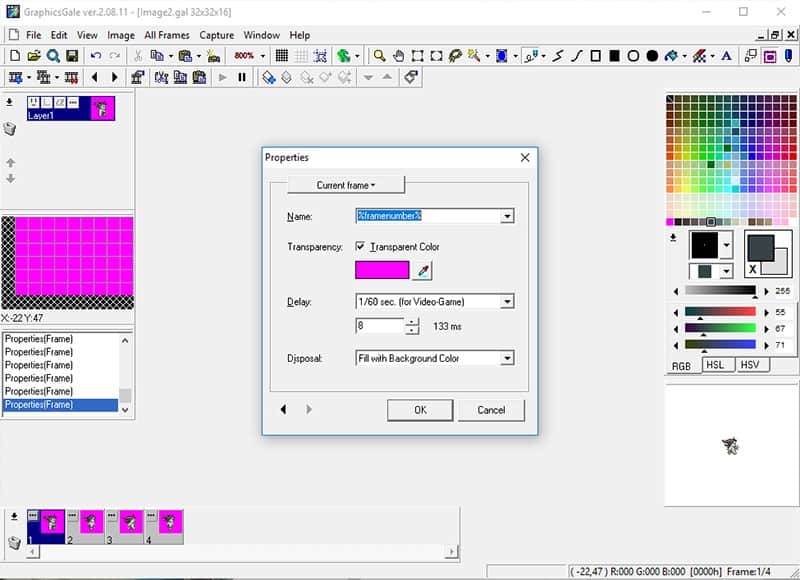Select the freehand pen tool

pyautogui.click(x=531, y=56)
